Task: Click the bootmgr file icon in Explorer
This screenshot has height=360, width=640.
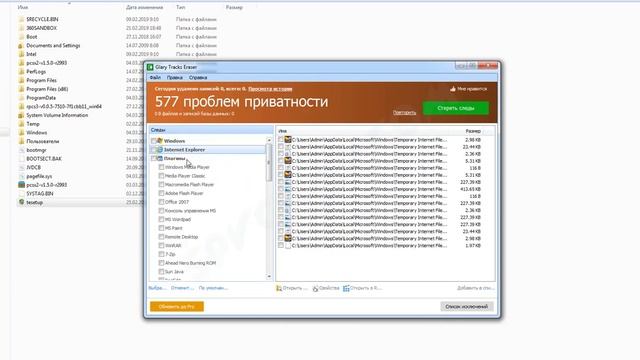Action: [21, 150]
